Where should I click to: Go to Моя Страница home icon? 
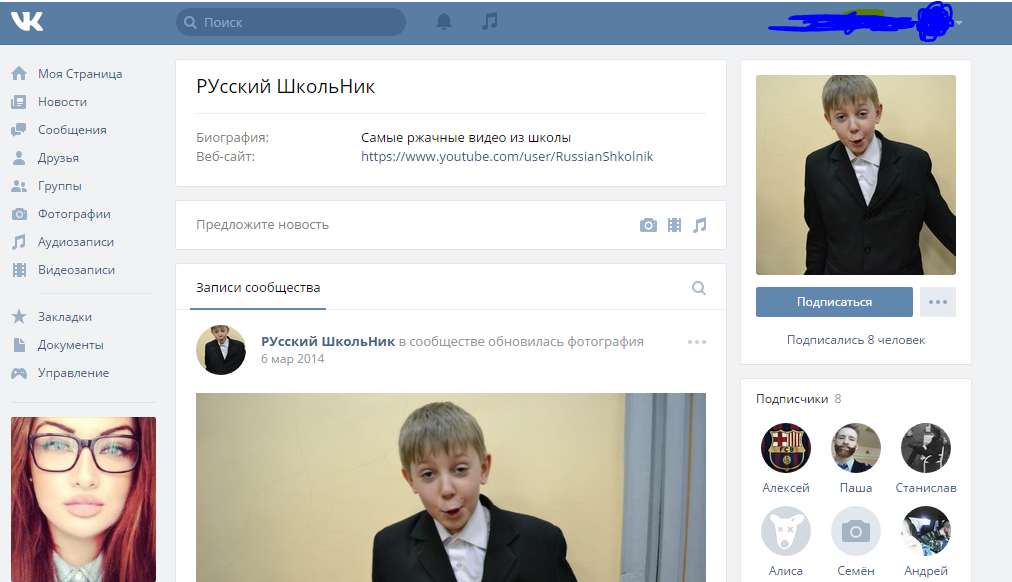click(x=19, y=74)
